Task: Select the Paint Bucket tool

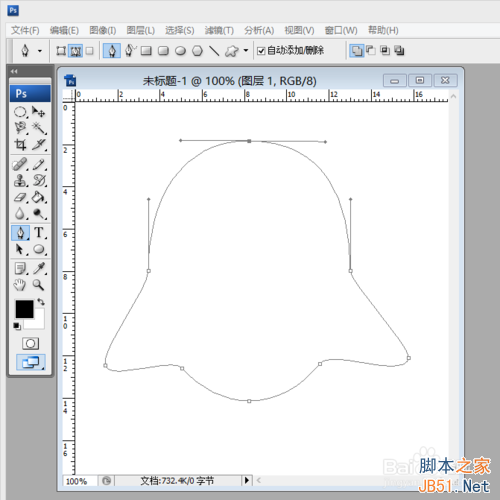Action: tap(38, 197)
